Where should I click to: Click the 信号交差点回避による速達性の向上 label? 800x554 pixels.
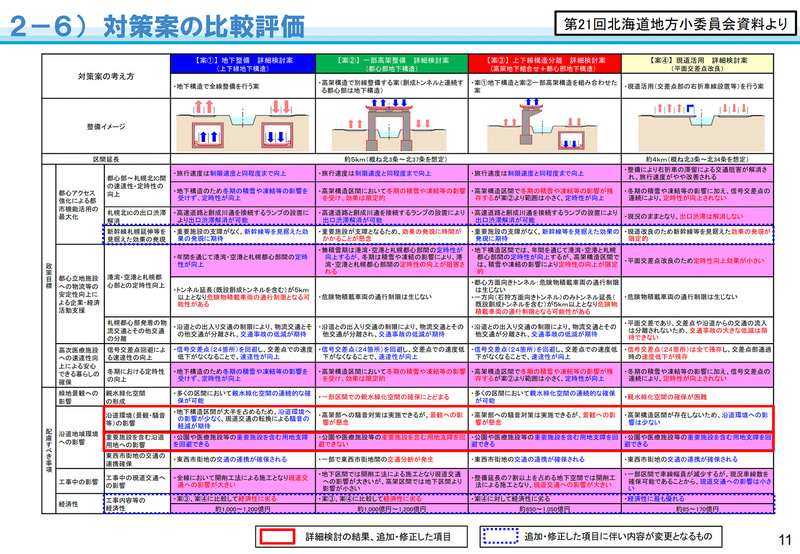coord(137,353)
